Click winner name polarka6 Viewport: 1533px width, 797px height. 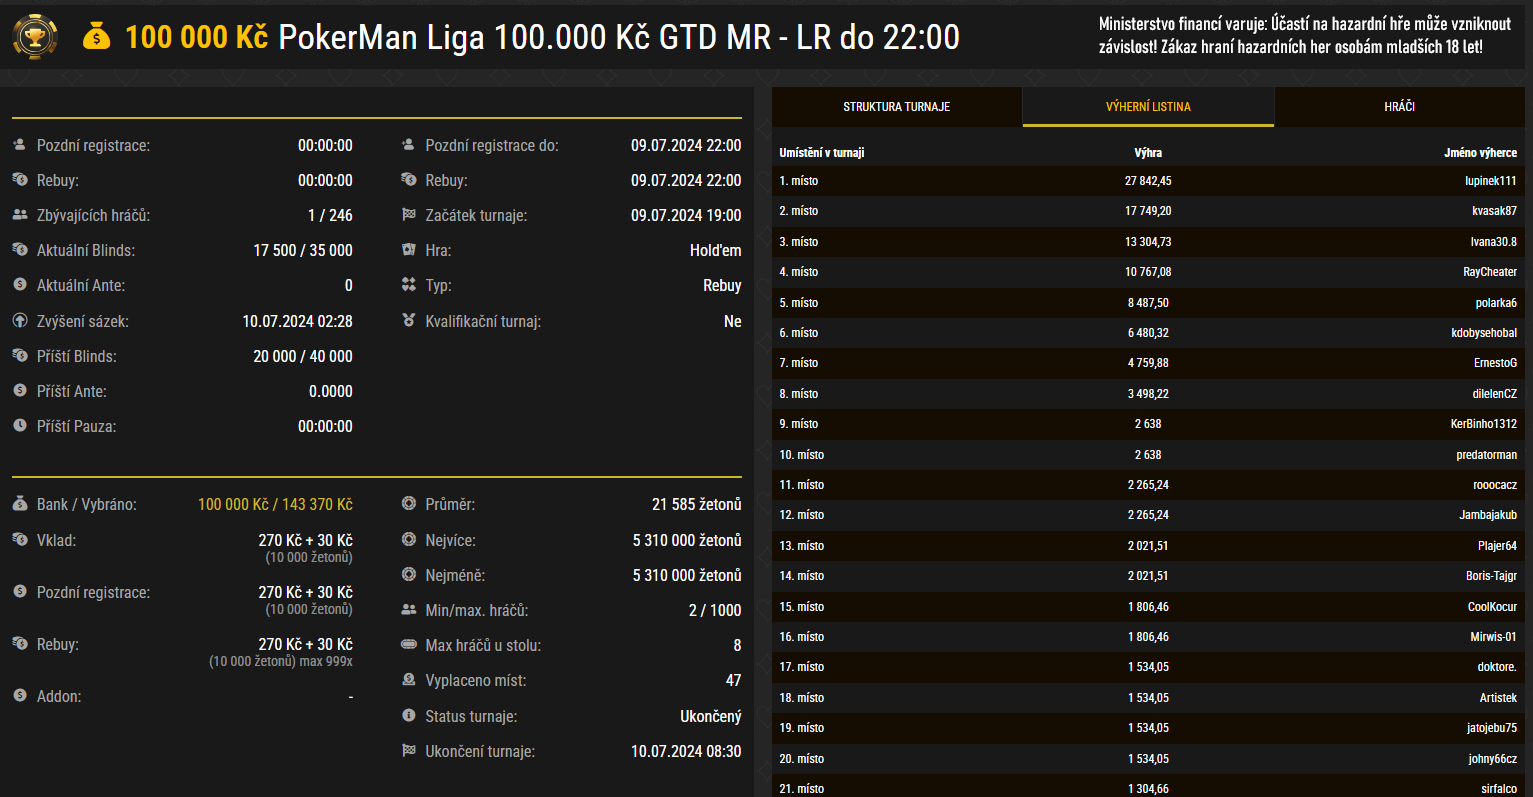1496,303
